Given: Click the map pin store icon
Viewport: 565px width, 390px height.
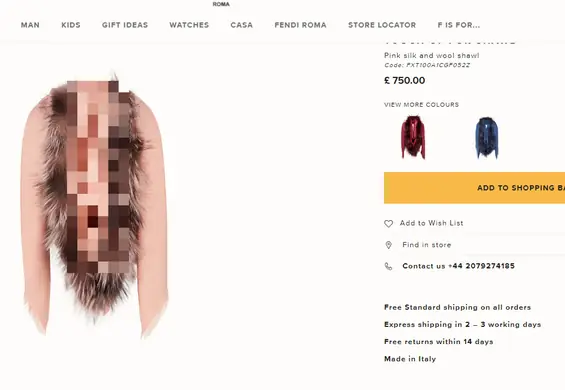Looking at the screenshot, I should click(388, 245).
